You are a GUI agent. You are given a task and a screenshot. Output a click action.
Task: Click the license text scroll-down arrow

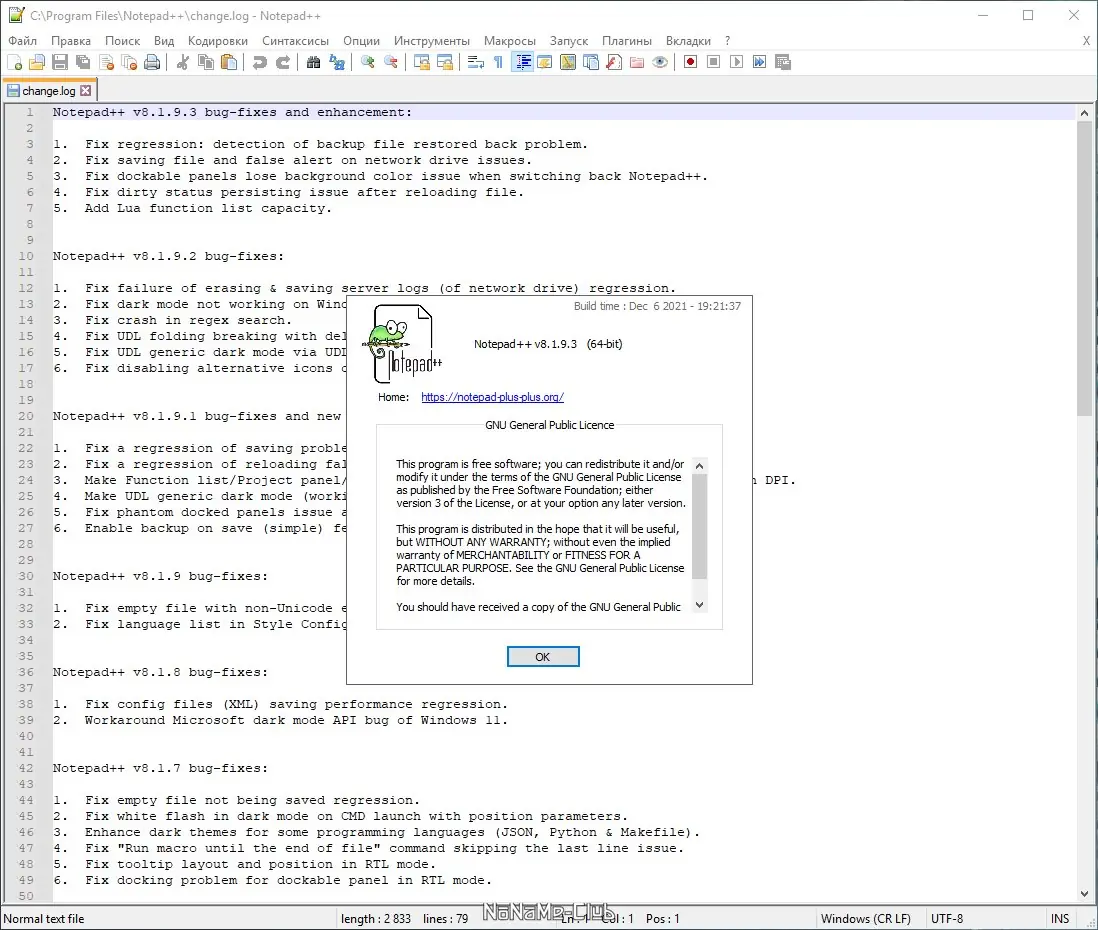tap(699, 605)
